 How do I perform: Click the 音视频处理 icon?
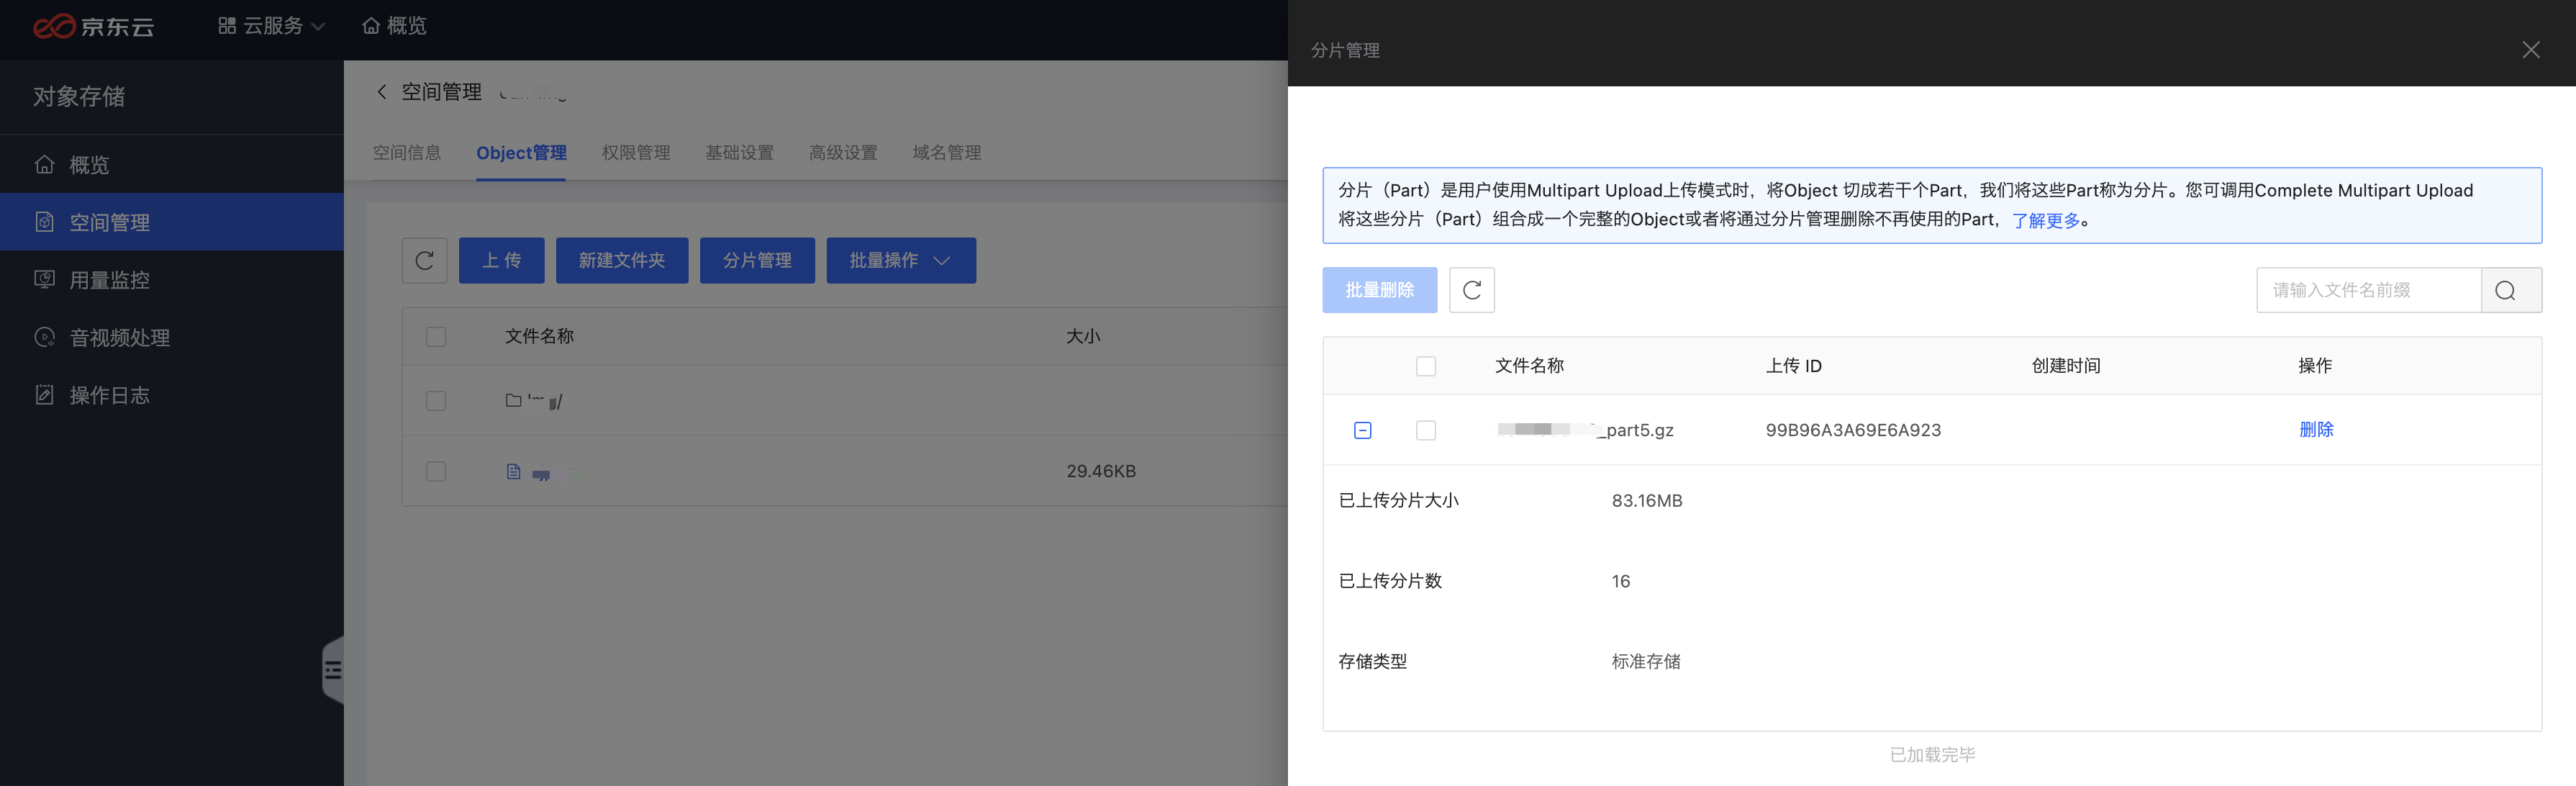pyautogui.click(x=45, y=337)
